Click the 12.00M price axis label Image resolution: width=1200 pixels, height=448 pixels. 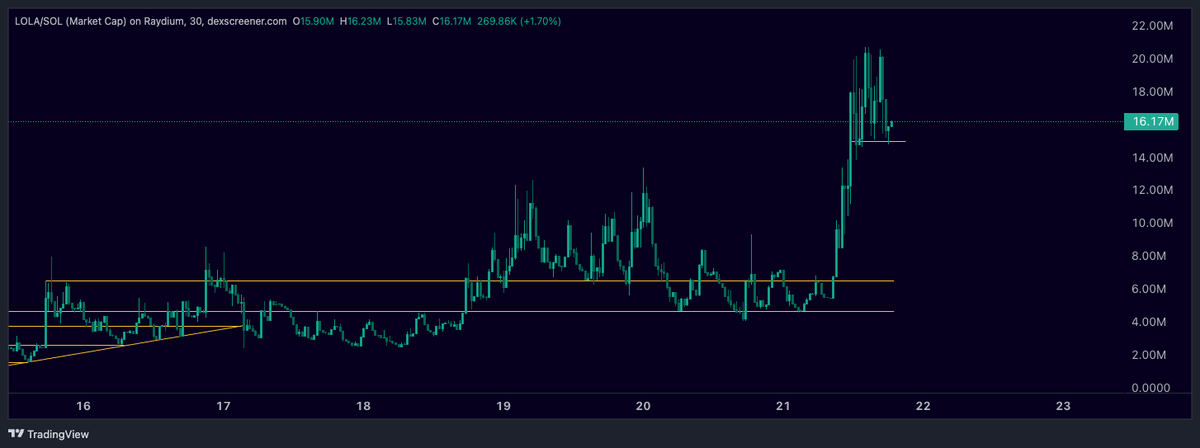click(x=1151, y=190)
